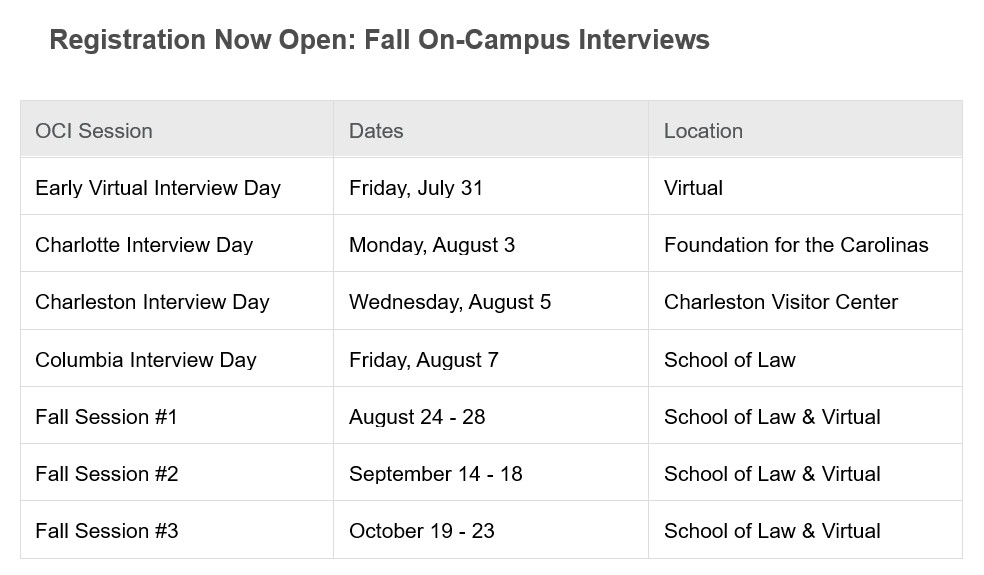This screenshot has width=984, height=575.
Task: Select the Fall Session #1 cell
Action: click(106, 417)
